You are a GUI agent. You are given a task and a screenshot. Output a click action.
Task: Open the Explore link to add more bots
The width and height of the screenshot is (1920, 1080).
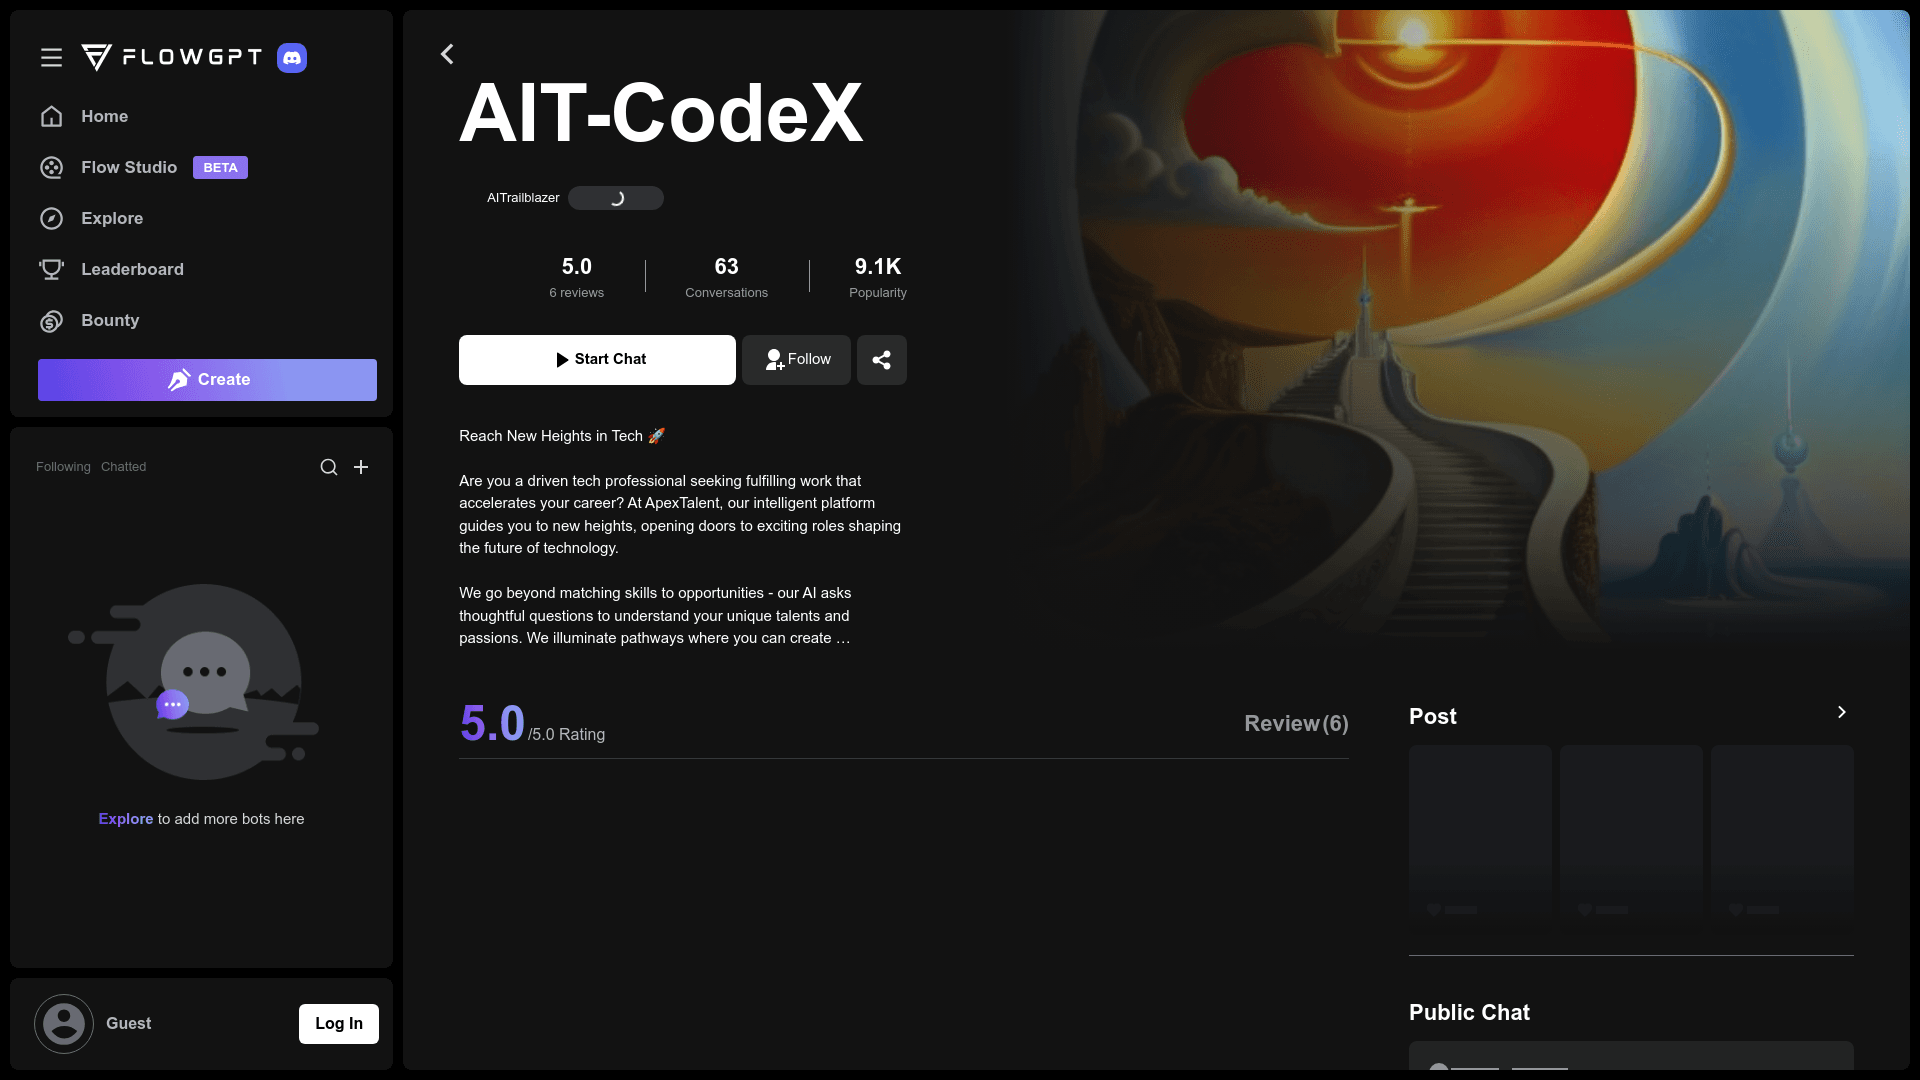pyautogui.click(x=125, y=818)
